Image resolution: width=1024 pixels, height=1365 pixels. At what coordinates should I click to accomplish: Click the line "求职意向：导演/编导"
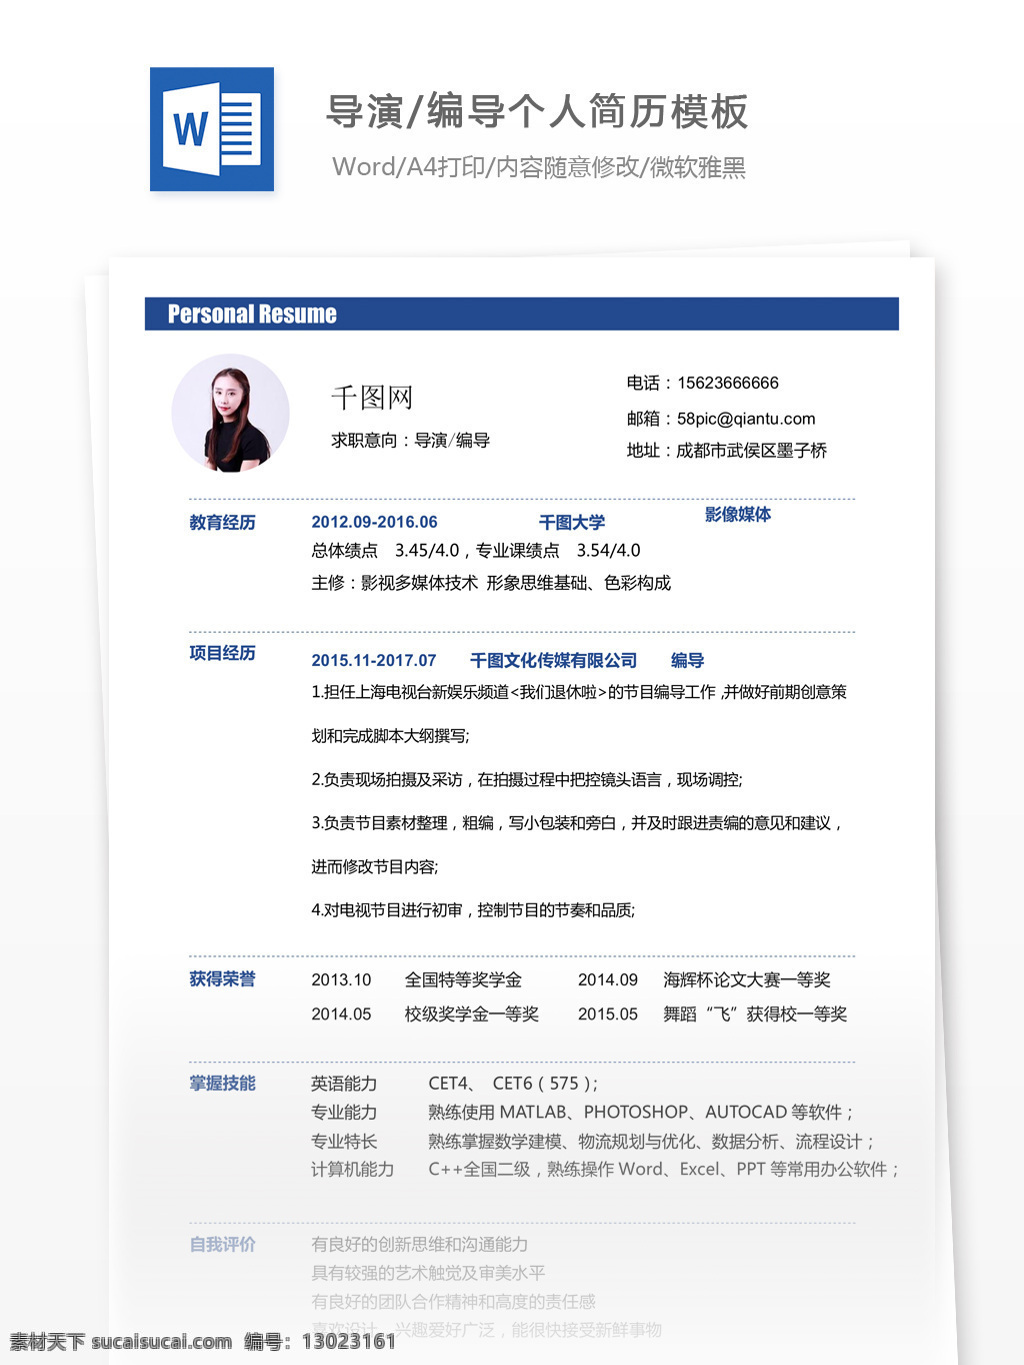411,440
